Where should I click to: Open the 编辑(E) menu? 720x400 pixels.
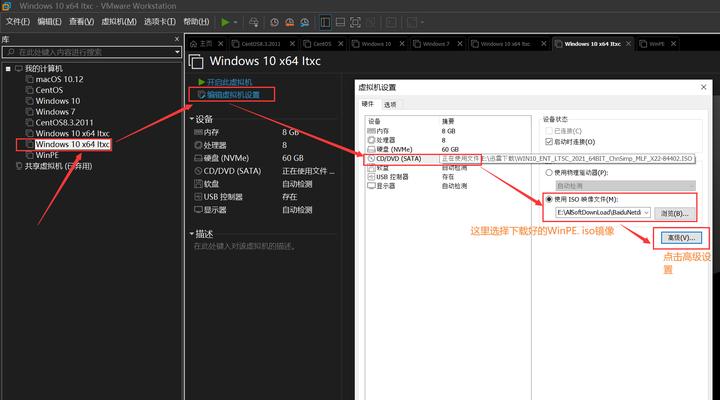tap(49, 22)
